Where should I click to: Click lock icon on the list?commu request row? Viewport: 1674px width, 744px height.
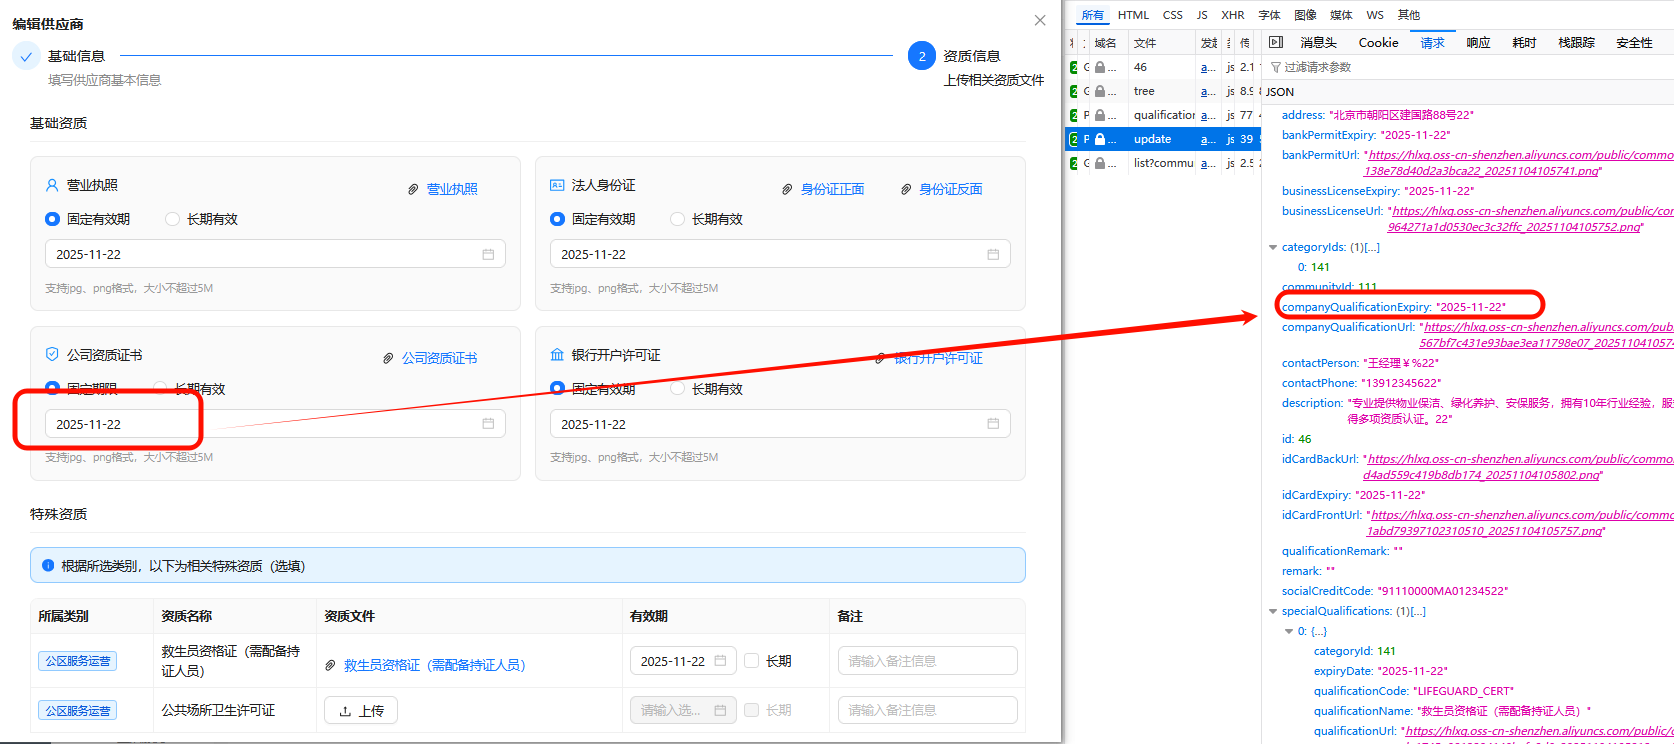(x=1100, y=163)
